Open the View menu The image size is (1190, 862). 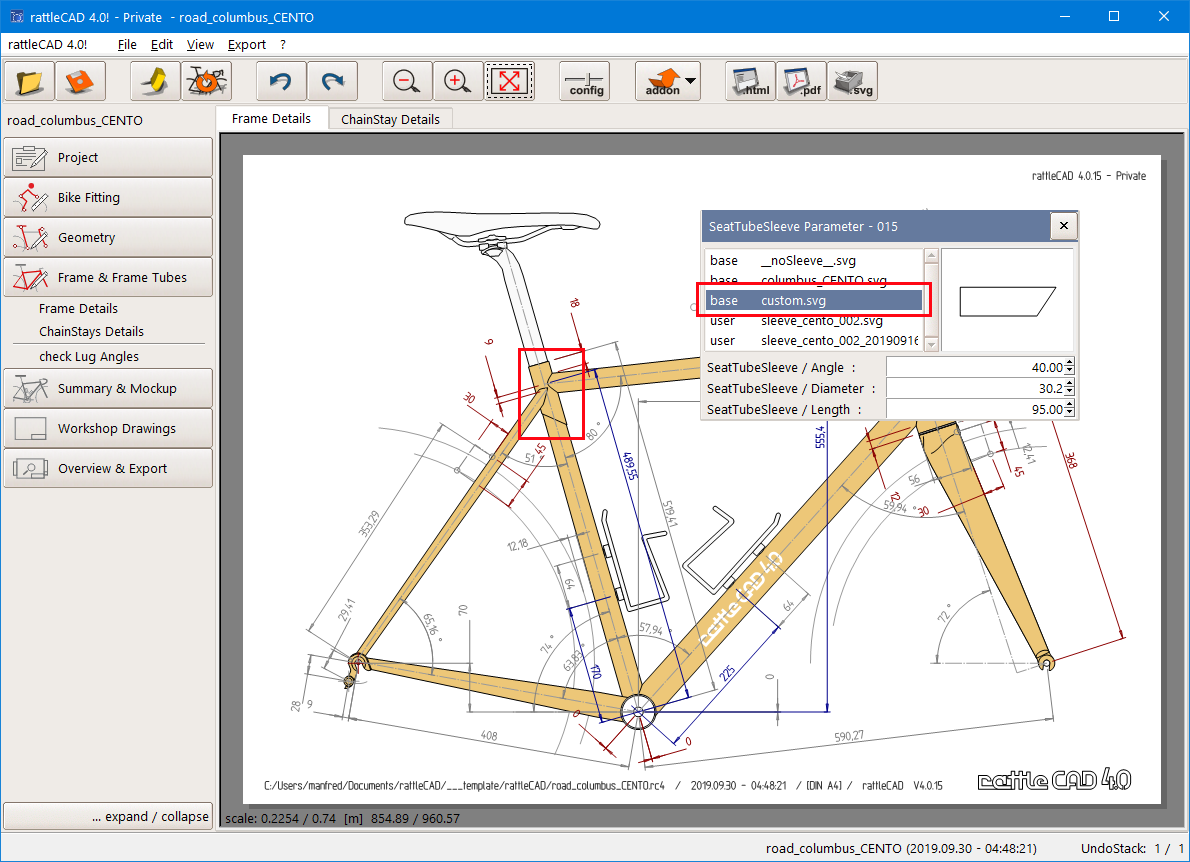[200, 45]
